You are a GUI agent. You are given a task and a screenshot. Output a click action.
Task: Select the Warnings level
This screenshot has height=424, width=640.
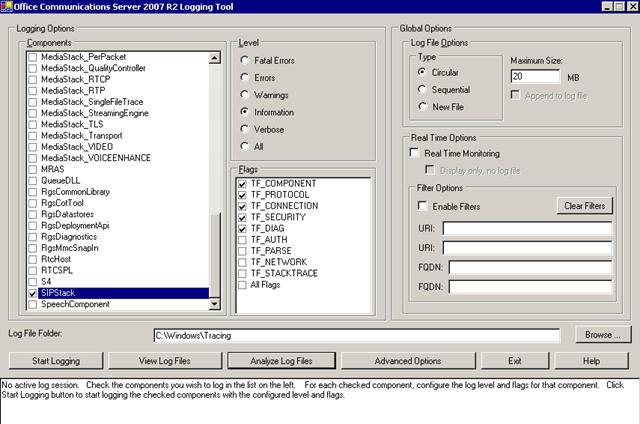[x=244, y=95]
